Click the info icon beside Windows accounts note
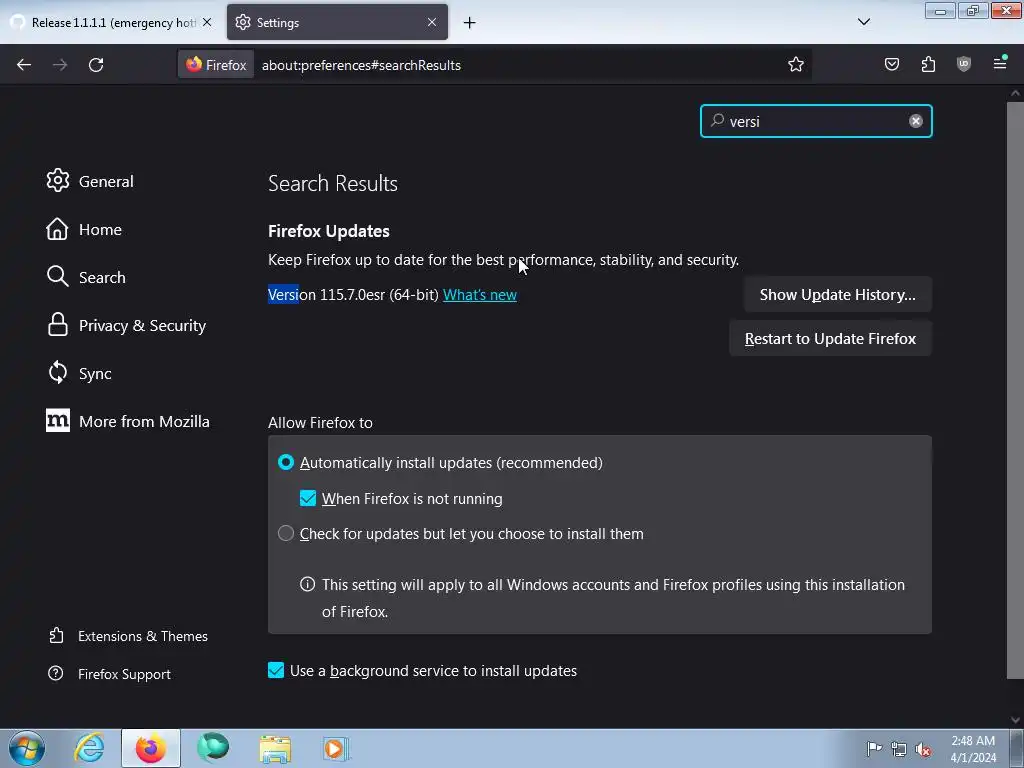Image resolution: width=1024 pixels, height=768 pixels. point(307,584)
